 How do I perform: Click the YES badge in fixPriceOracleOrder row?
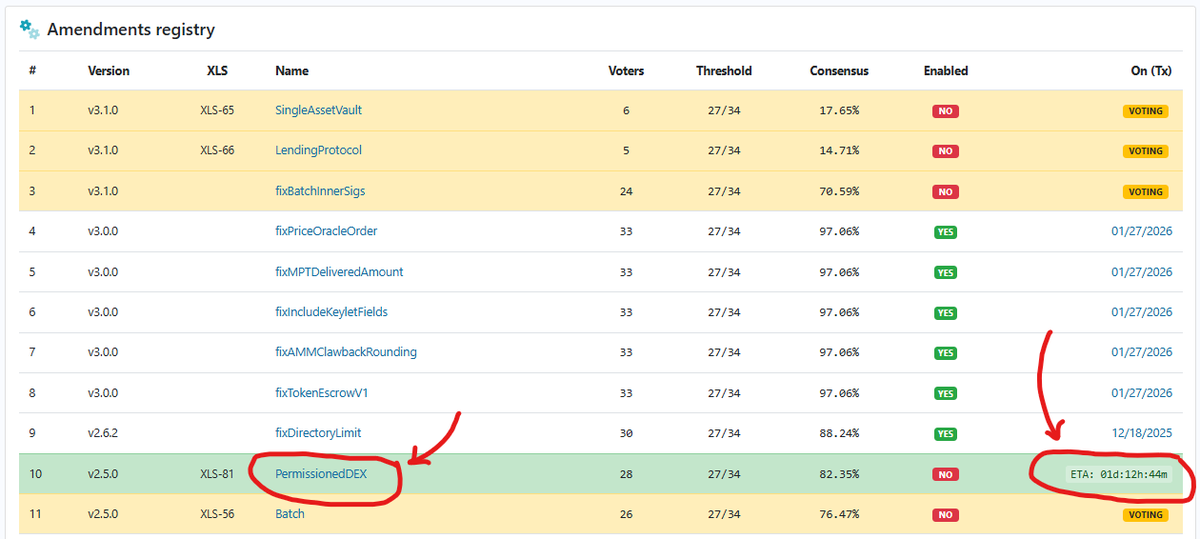click(945, 232)
